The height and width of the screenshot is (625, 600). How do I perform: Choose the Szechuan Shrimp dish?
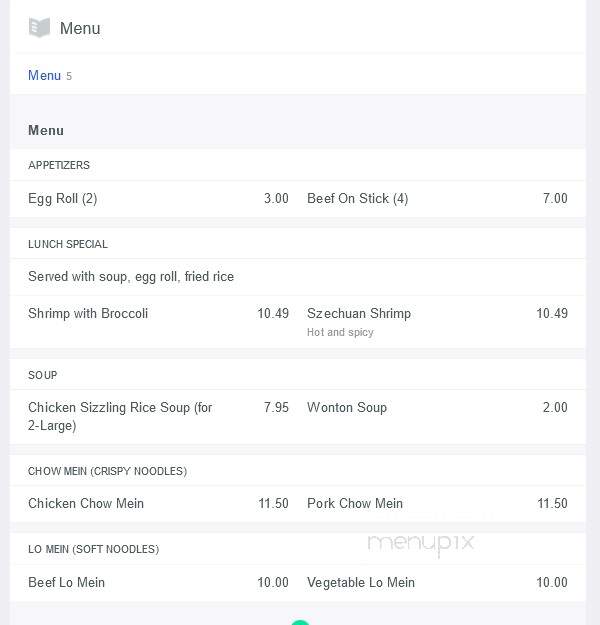[359, 313]
